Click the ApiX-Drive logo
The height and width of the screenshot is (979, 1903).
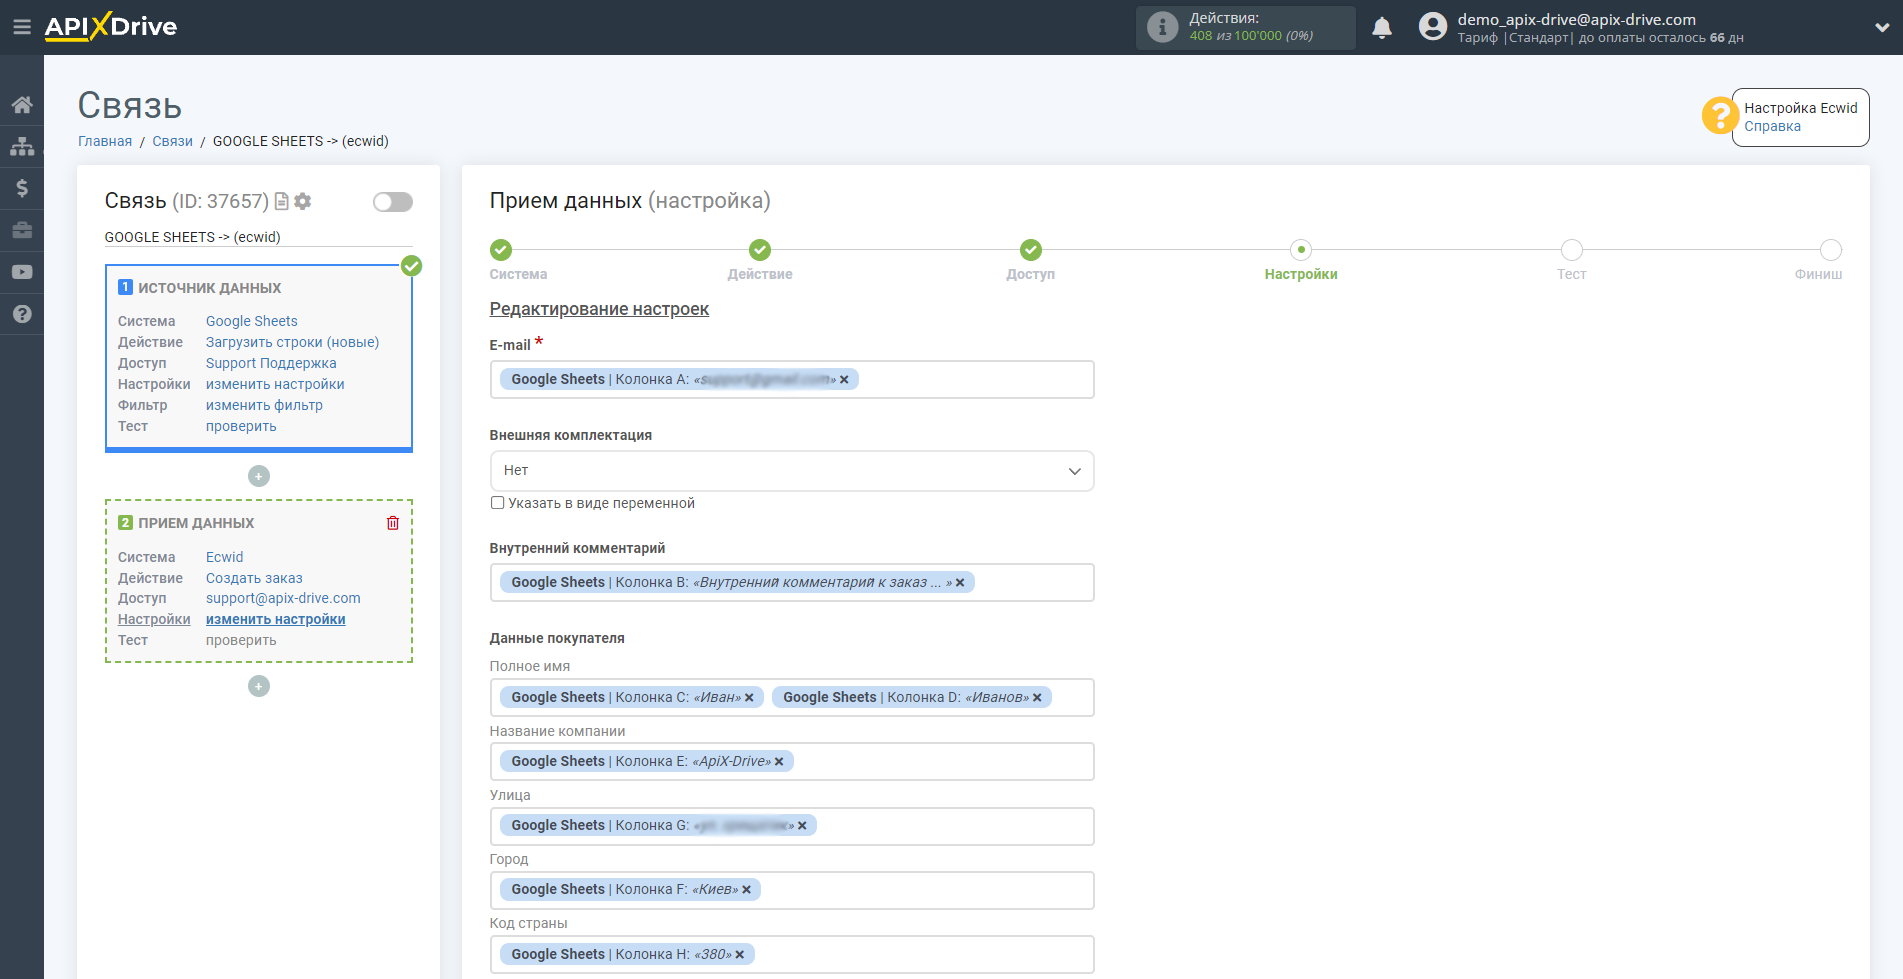[x=111, y=27]
